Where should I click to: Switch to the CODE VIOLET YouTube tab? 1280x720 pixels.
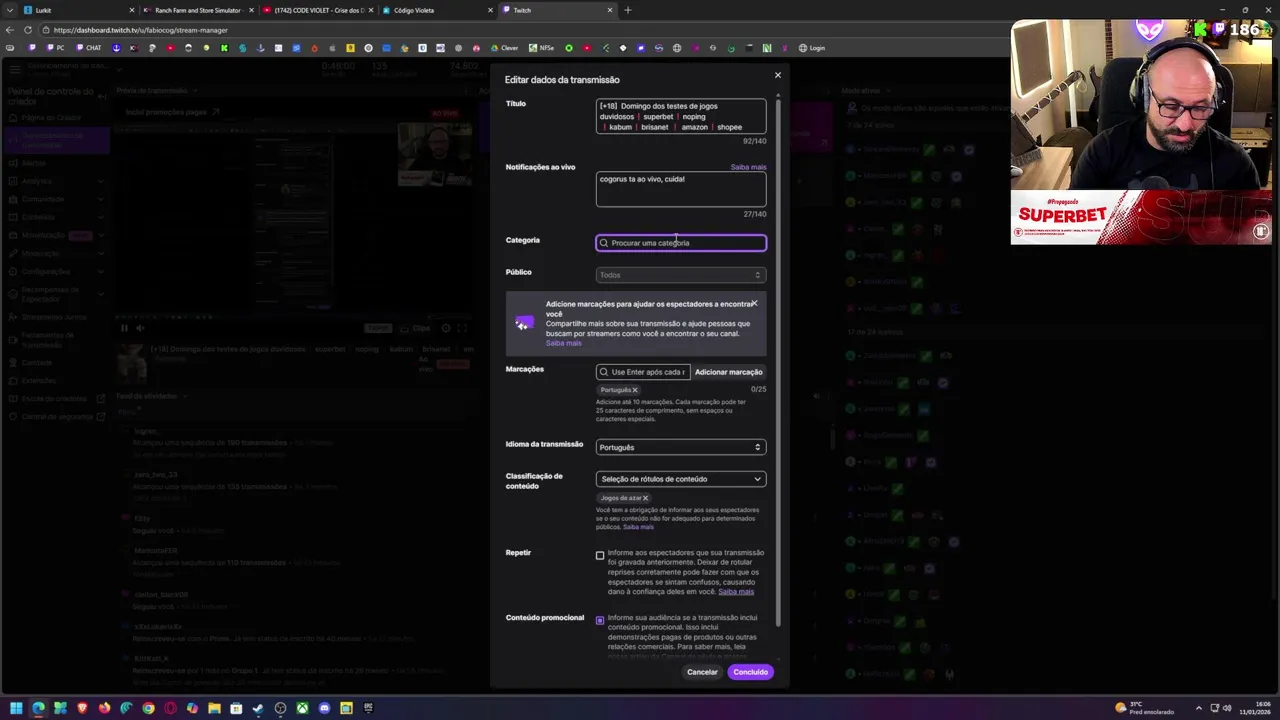click(x=318, y=10)
